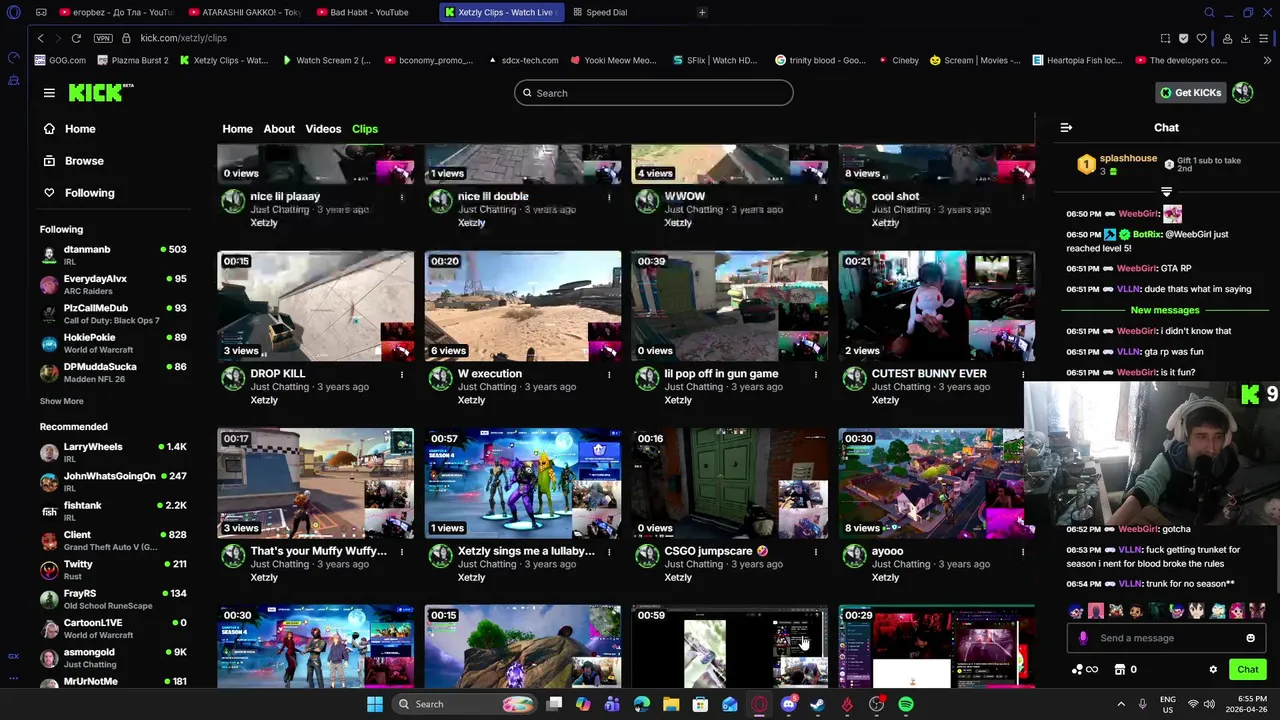Open the volume icon in system tray

(1209, 704)
